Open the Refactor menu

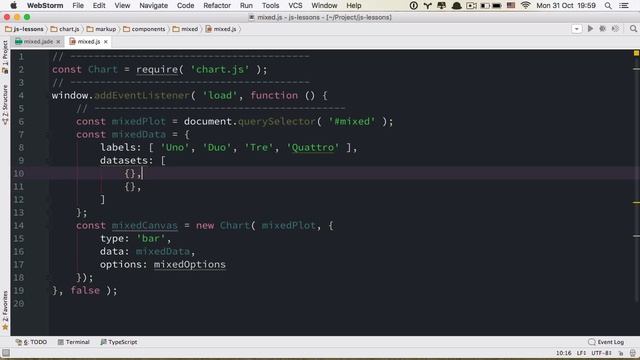click(x=217, y=5)
